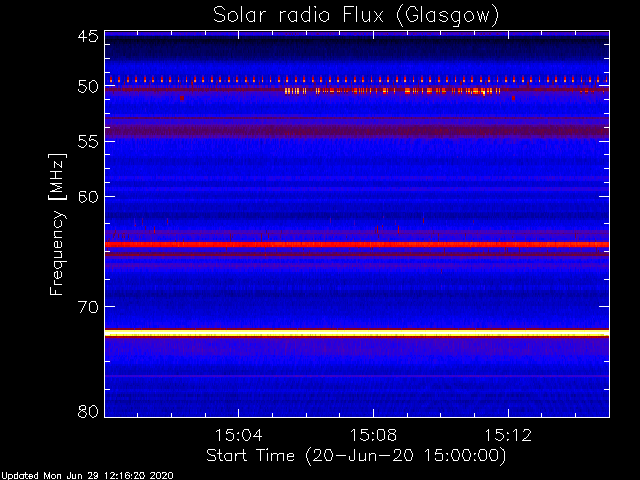This screenshot has width=640, height=480.
Task: Click the 55 frequency tick label
Action: tap(88, 142)
